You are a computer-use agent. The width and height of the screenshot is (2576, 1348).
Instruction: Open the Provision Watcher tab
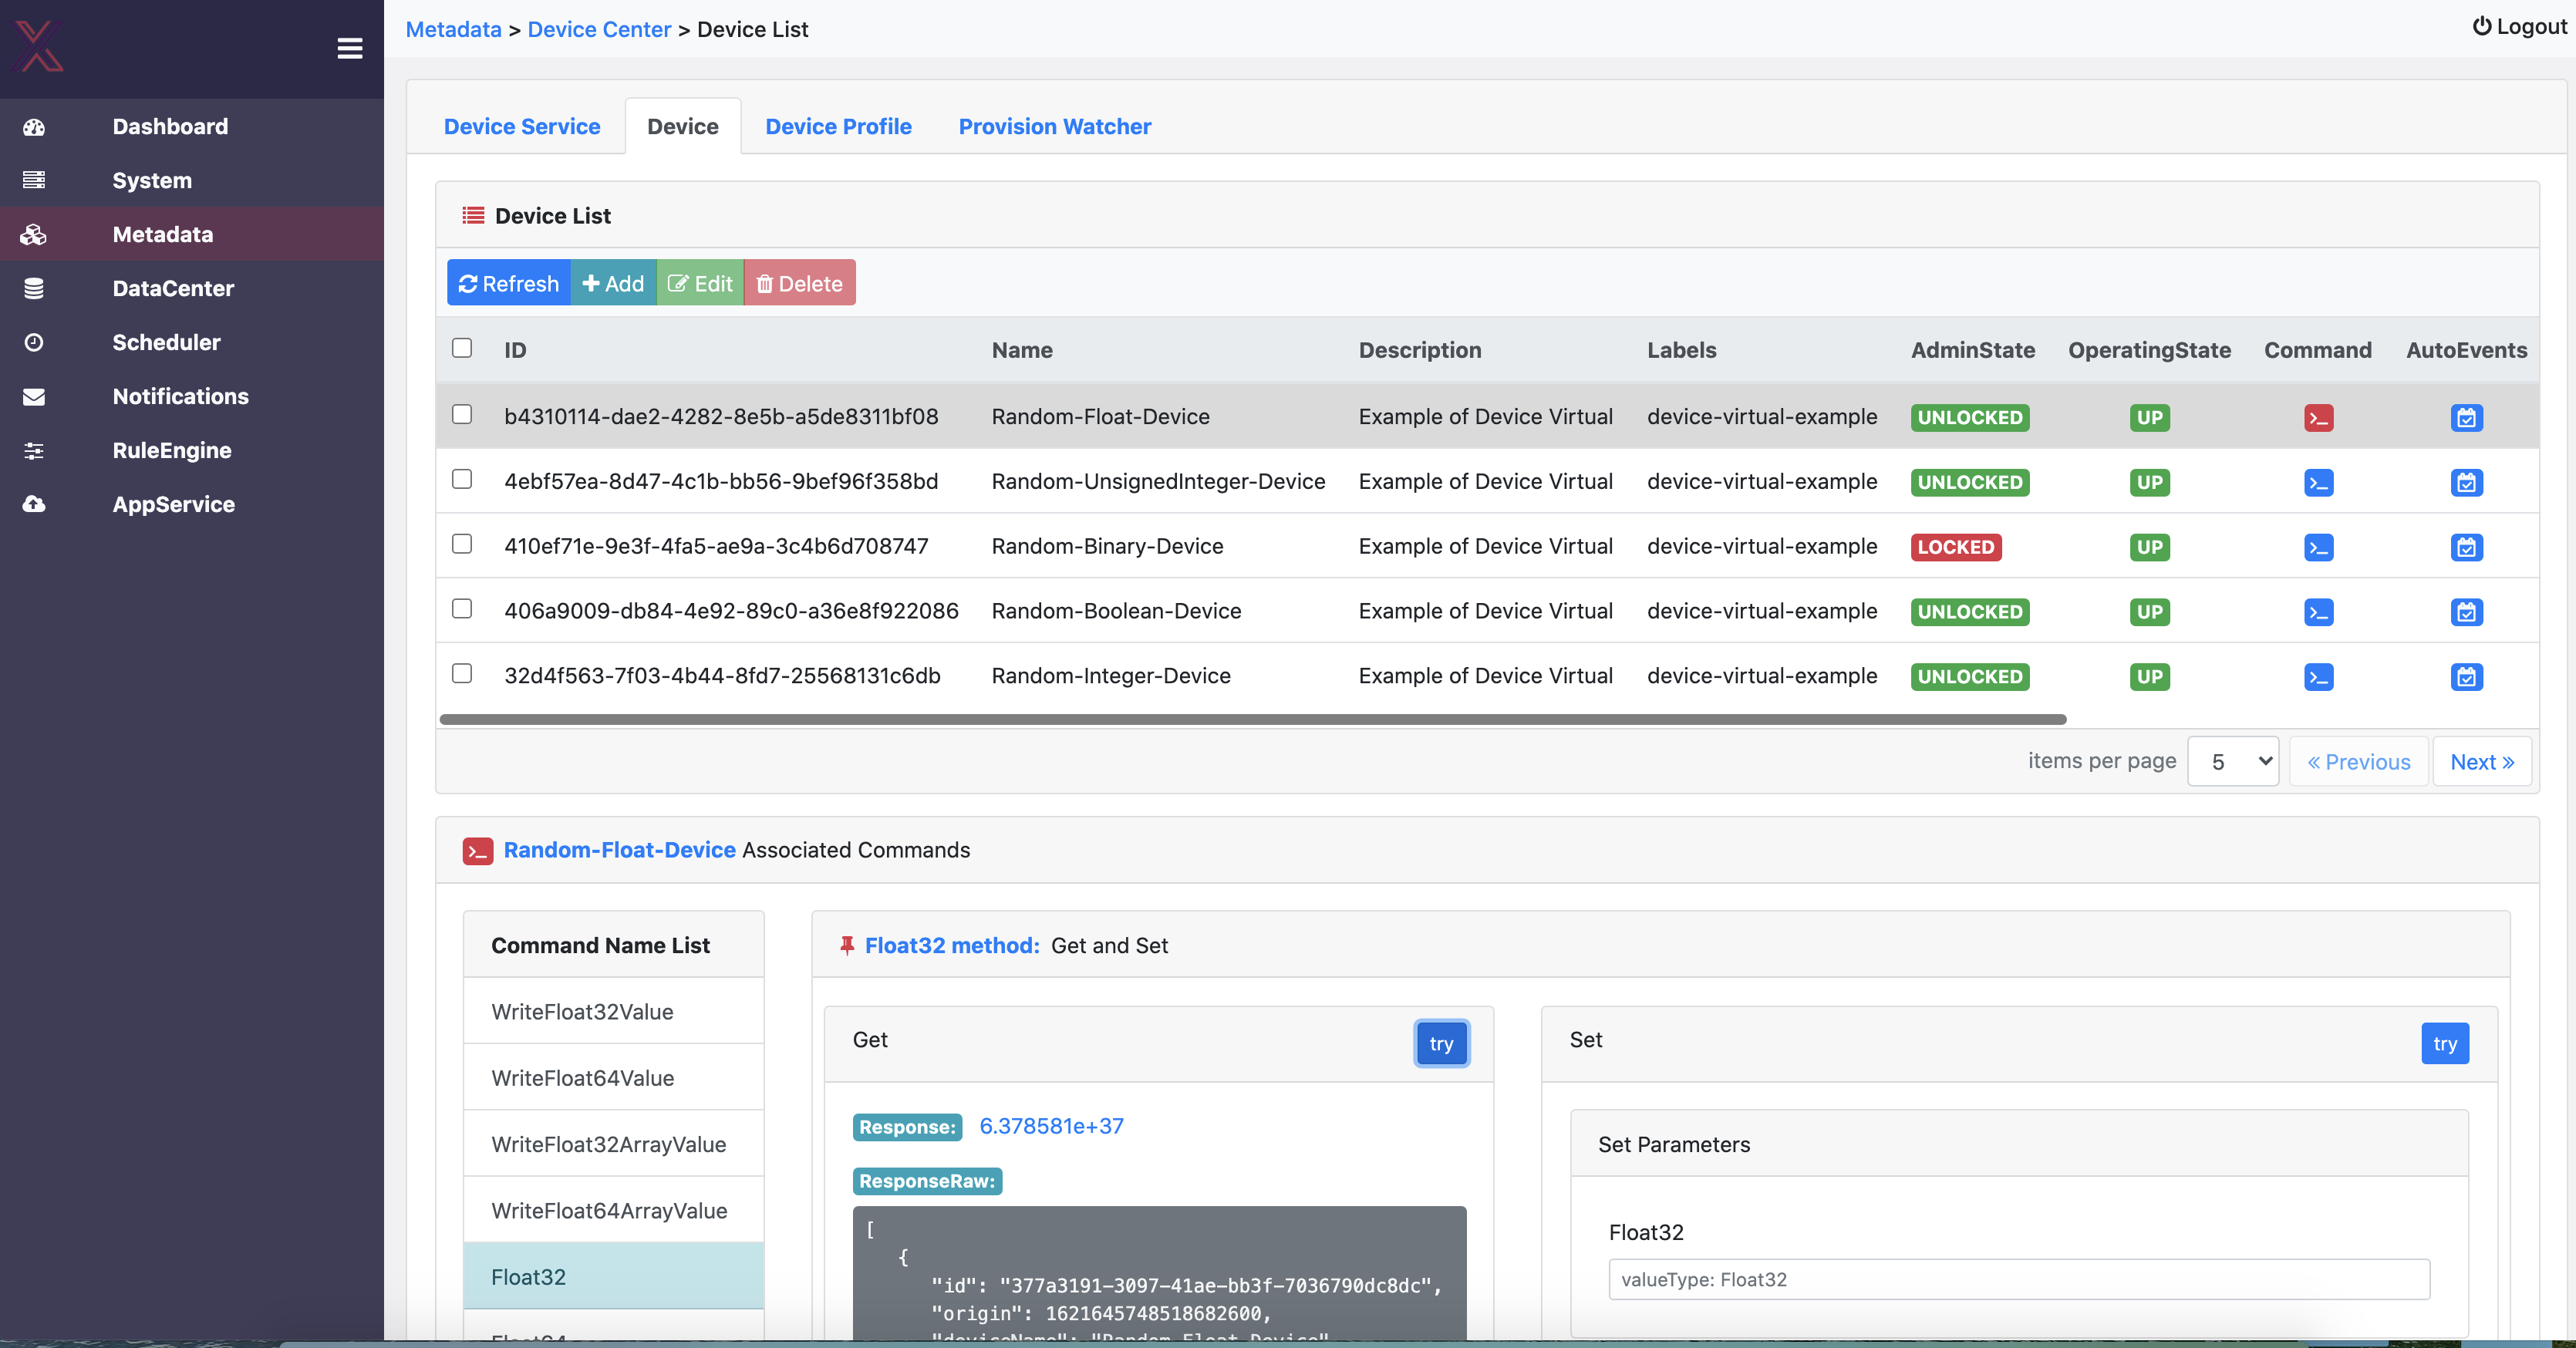pyautogui.click(x=1054, y=127)
